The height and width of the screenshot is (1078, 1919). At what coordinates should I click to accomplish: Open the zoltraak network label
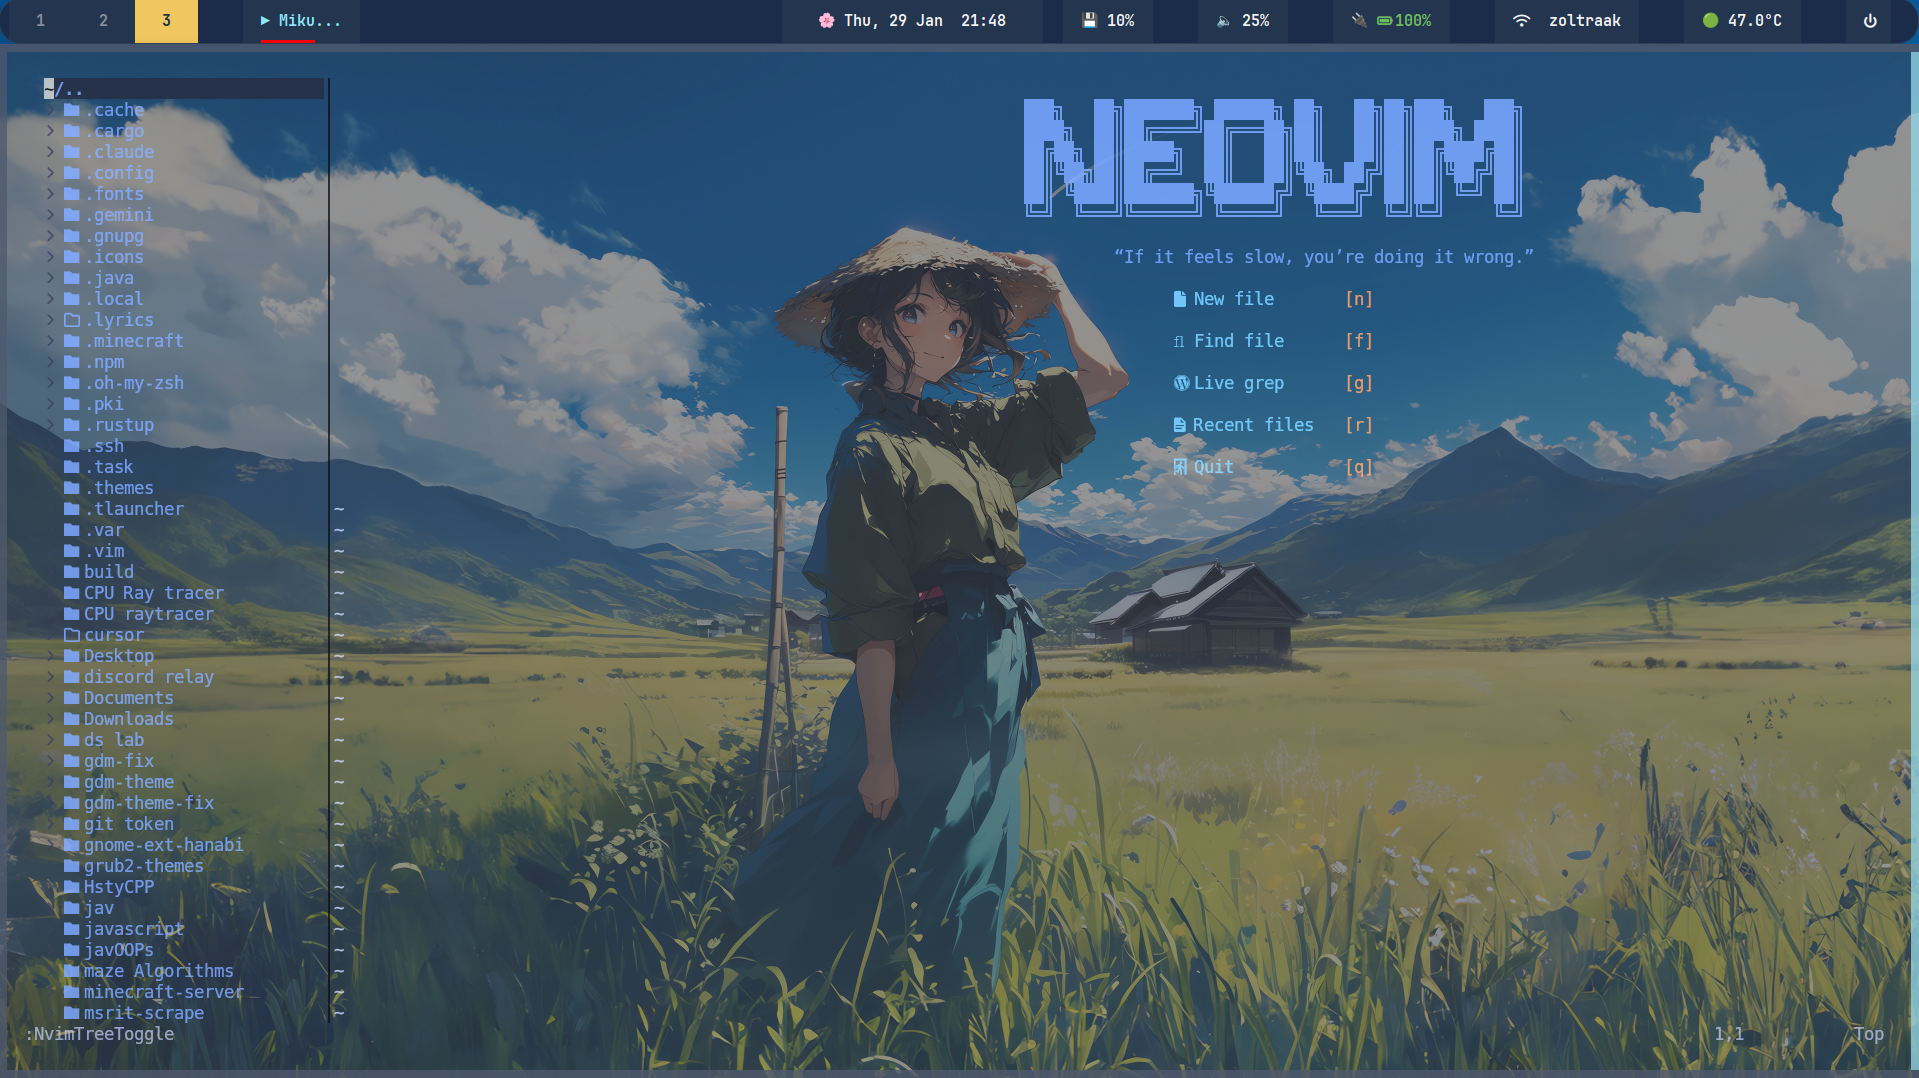1584,20
